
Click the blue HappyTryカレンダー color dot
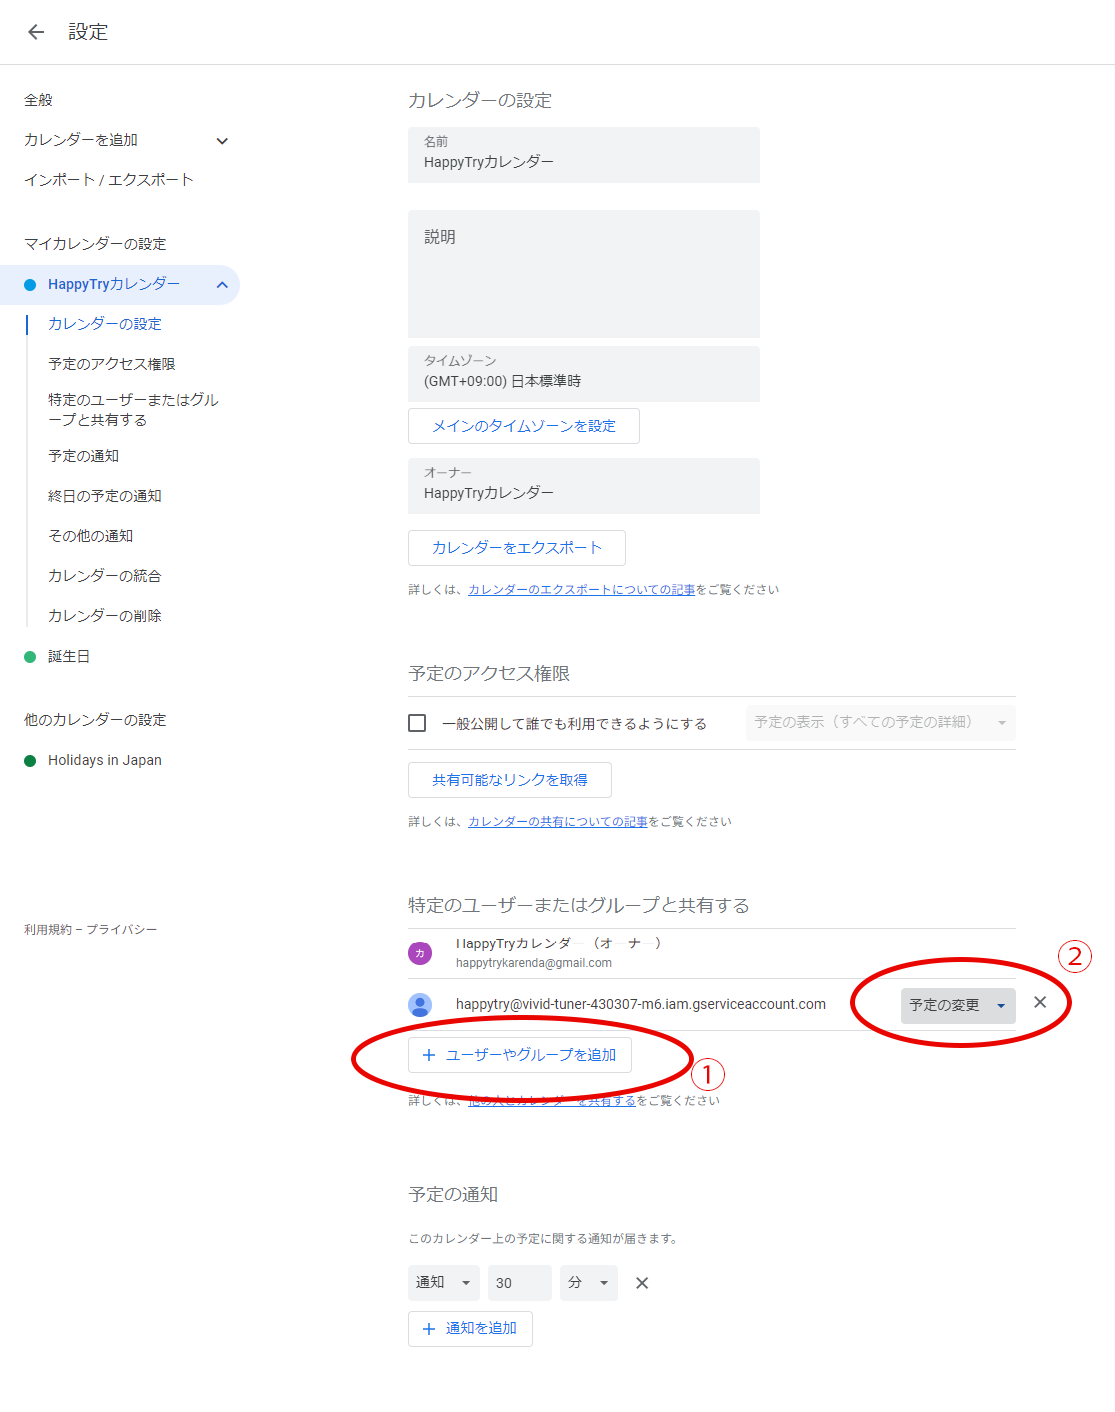[30, 285]
